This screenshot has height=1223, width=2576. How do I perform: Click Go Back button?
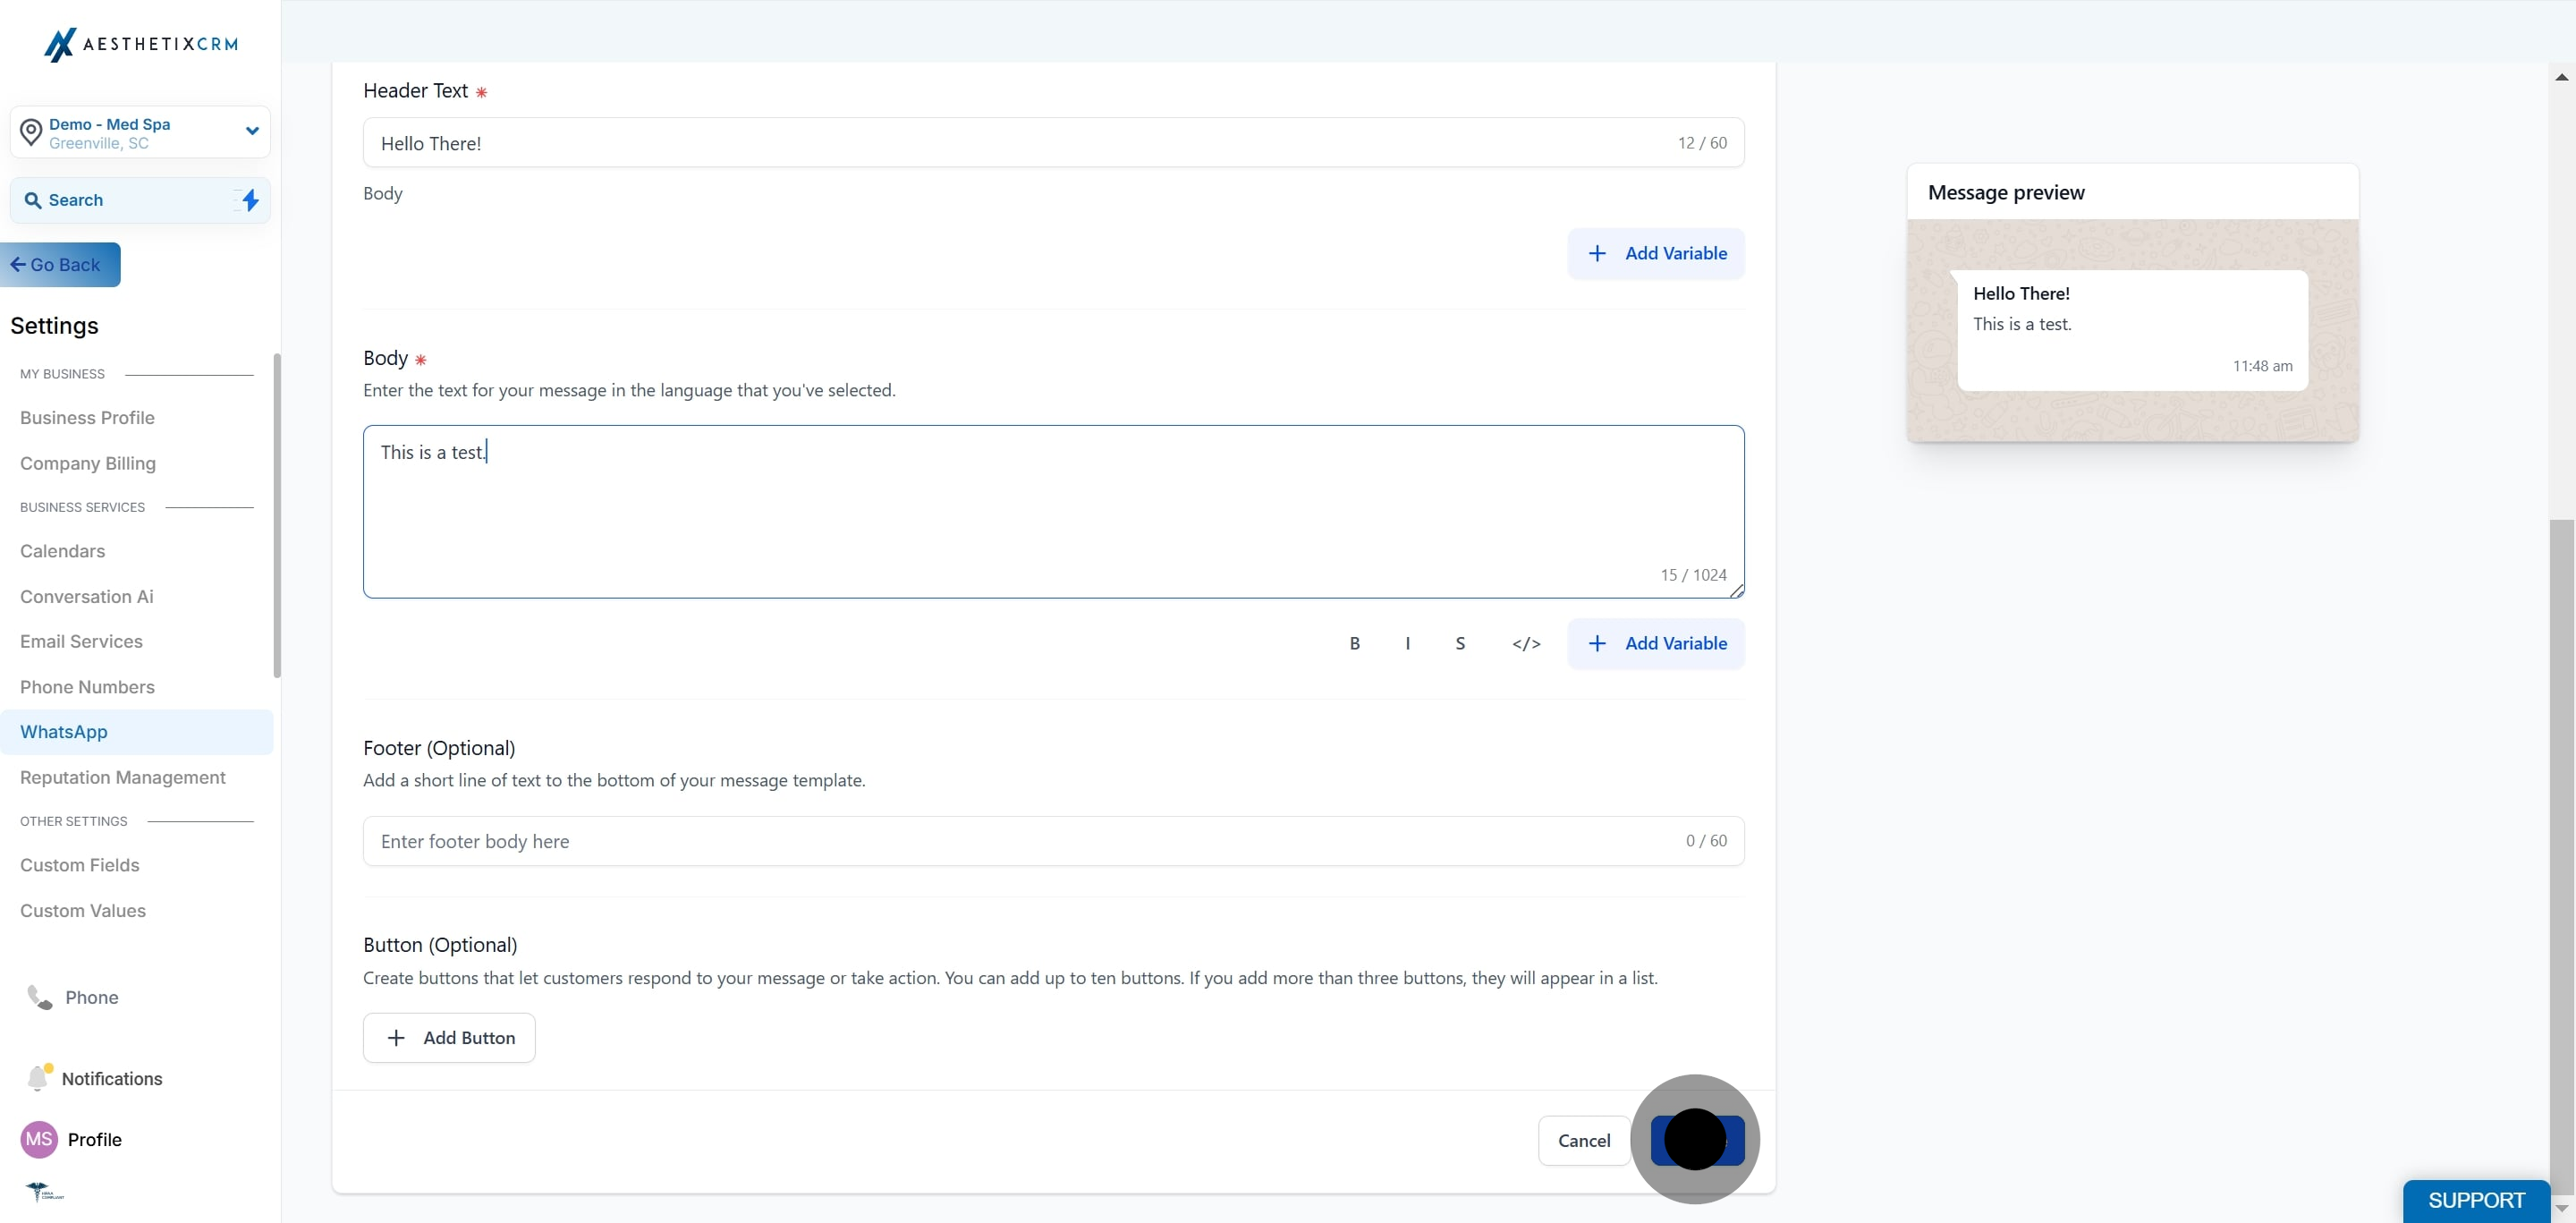pyautogui.click(x=58, y=265)
